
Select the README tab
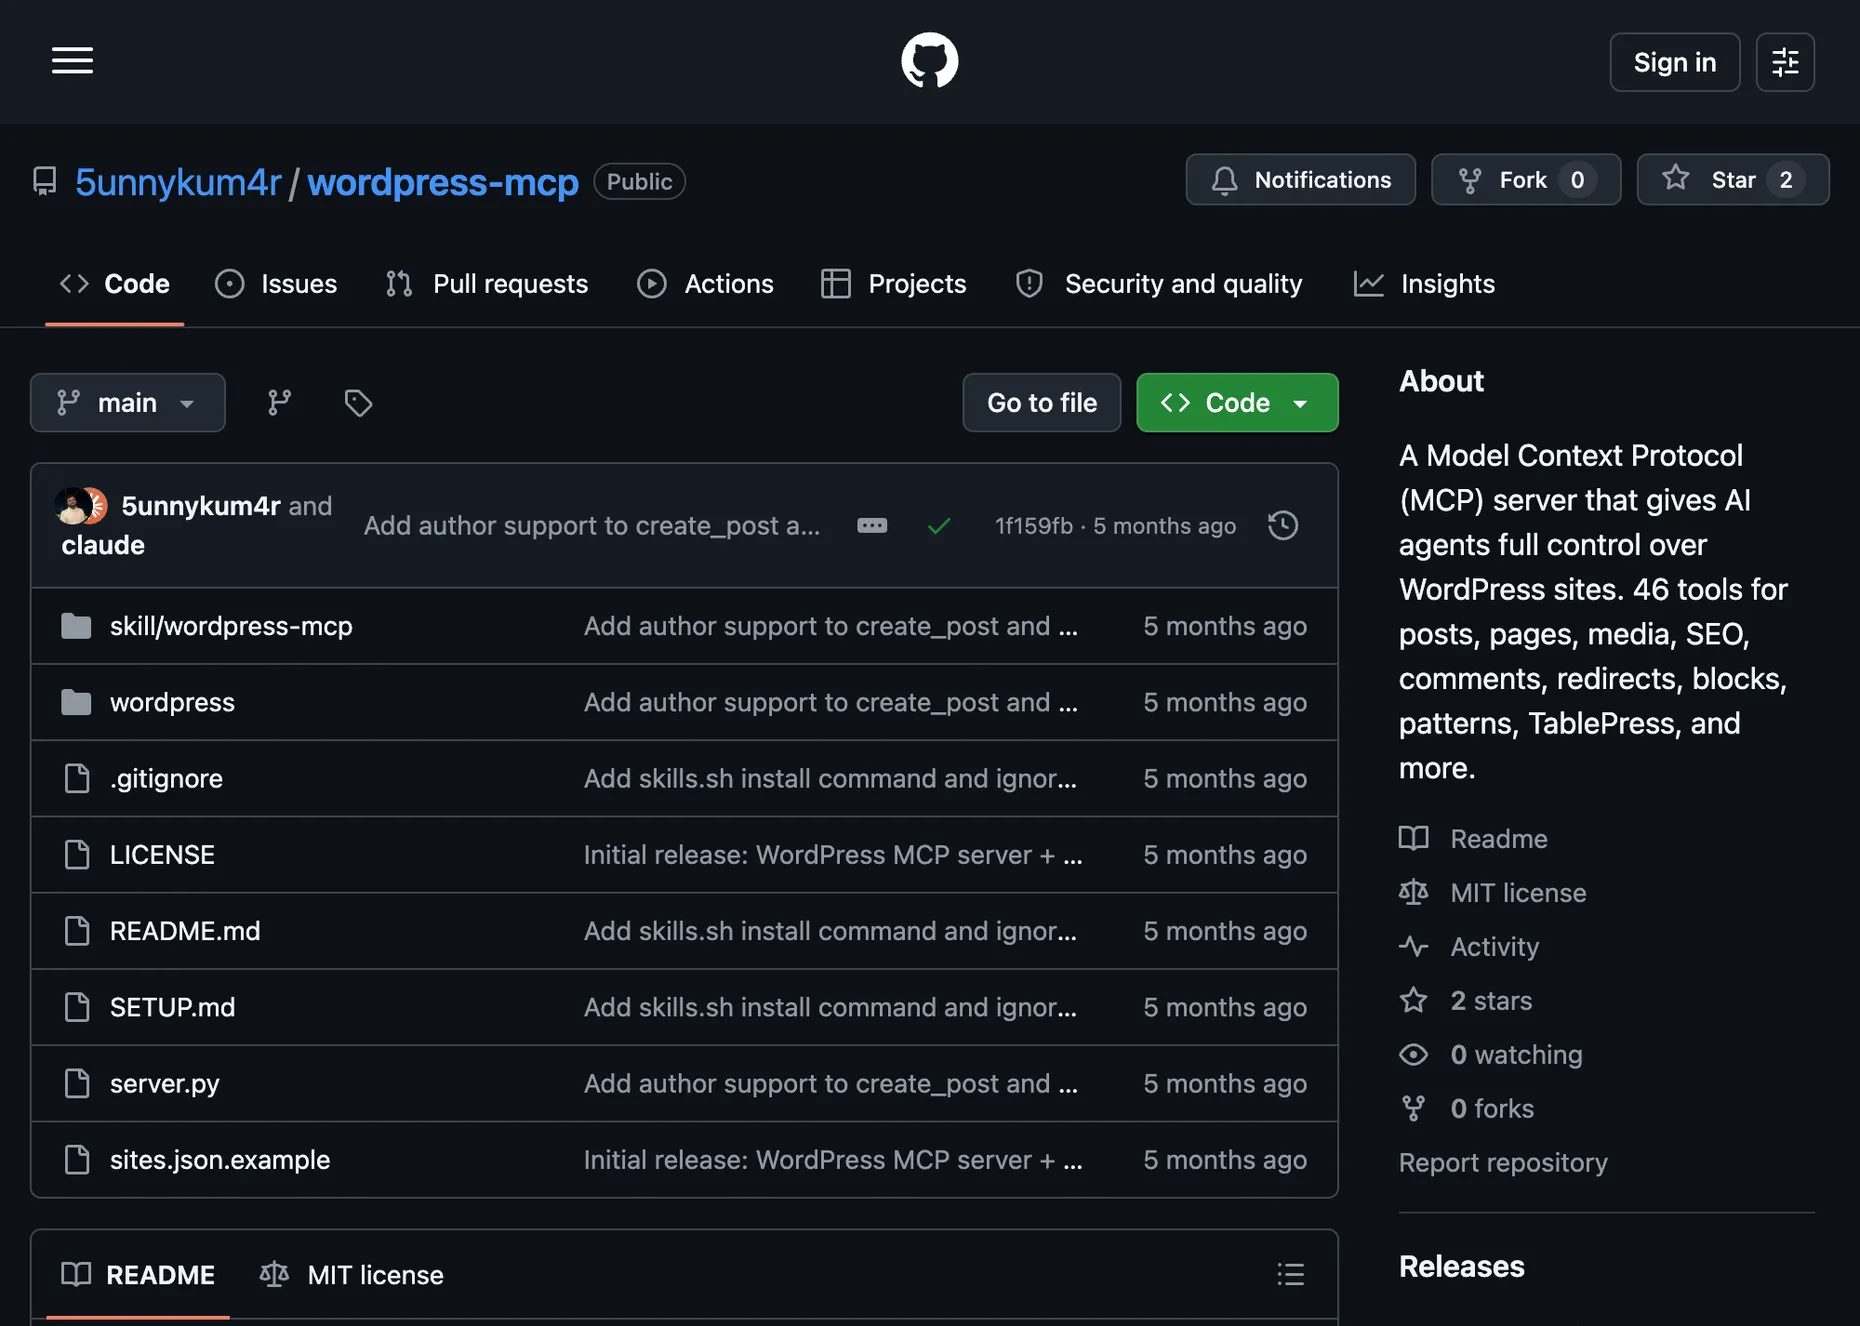[138, 1275]
